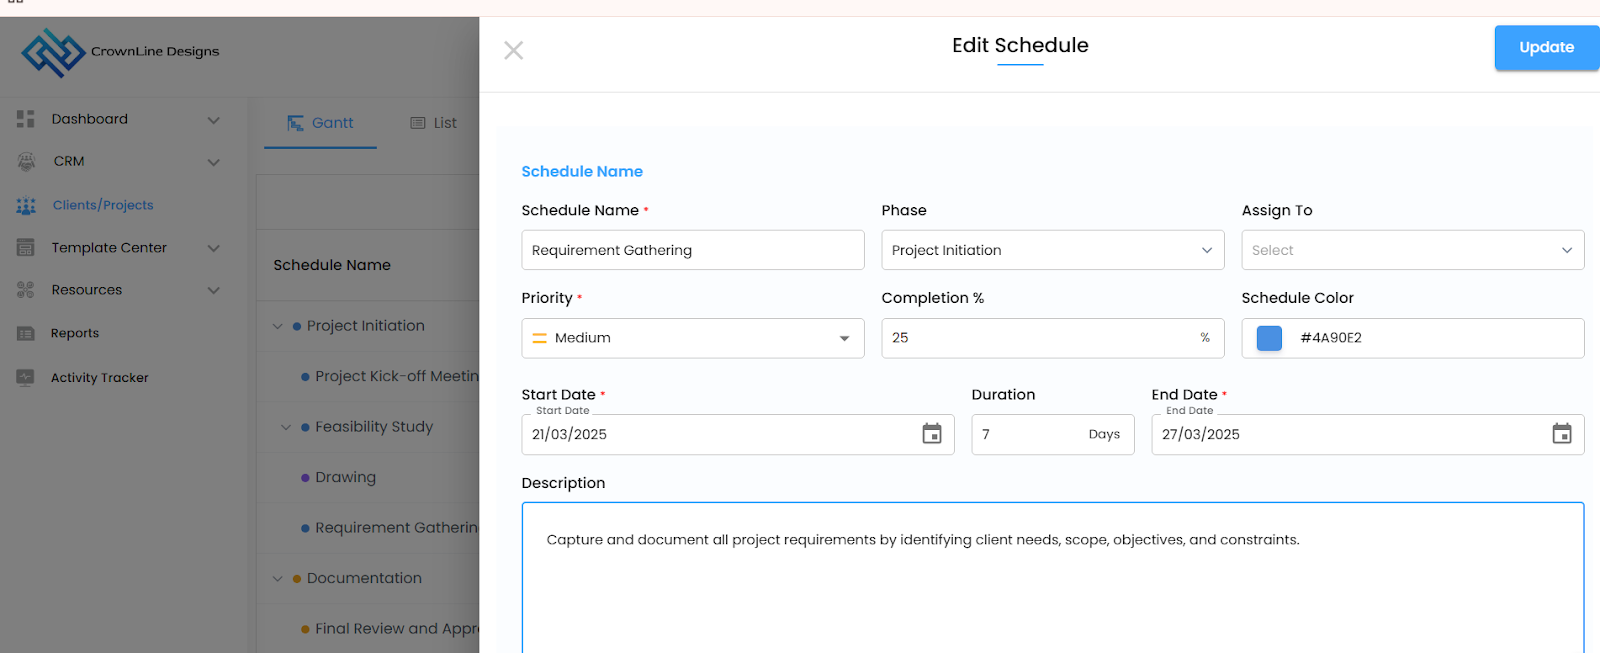Switch to the Gantt tab

pyautogui.click(x=321, y=123)
